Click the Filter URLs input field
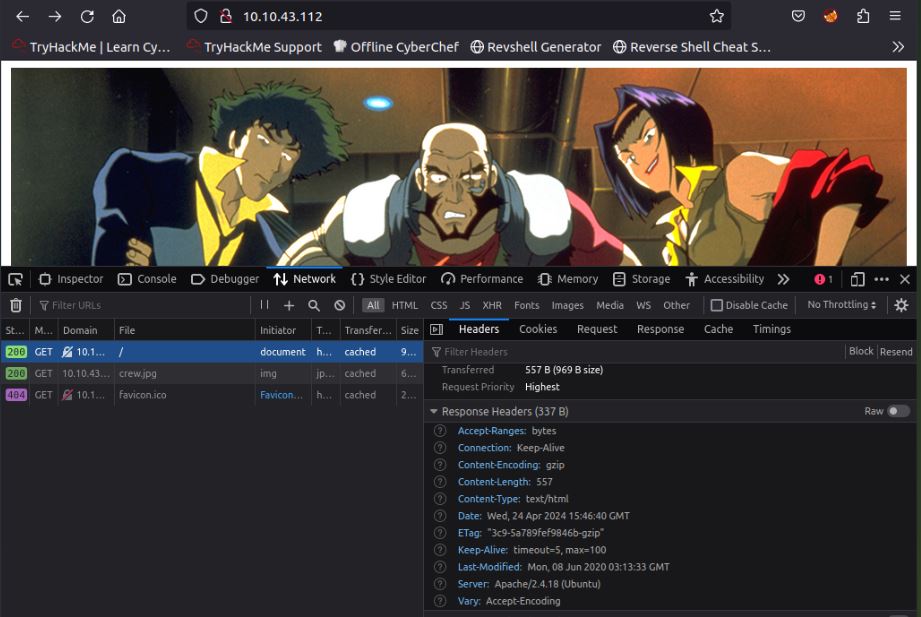The image size is (921, 617). click(x=143, y=305)
